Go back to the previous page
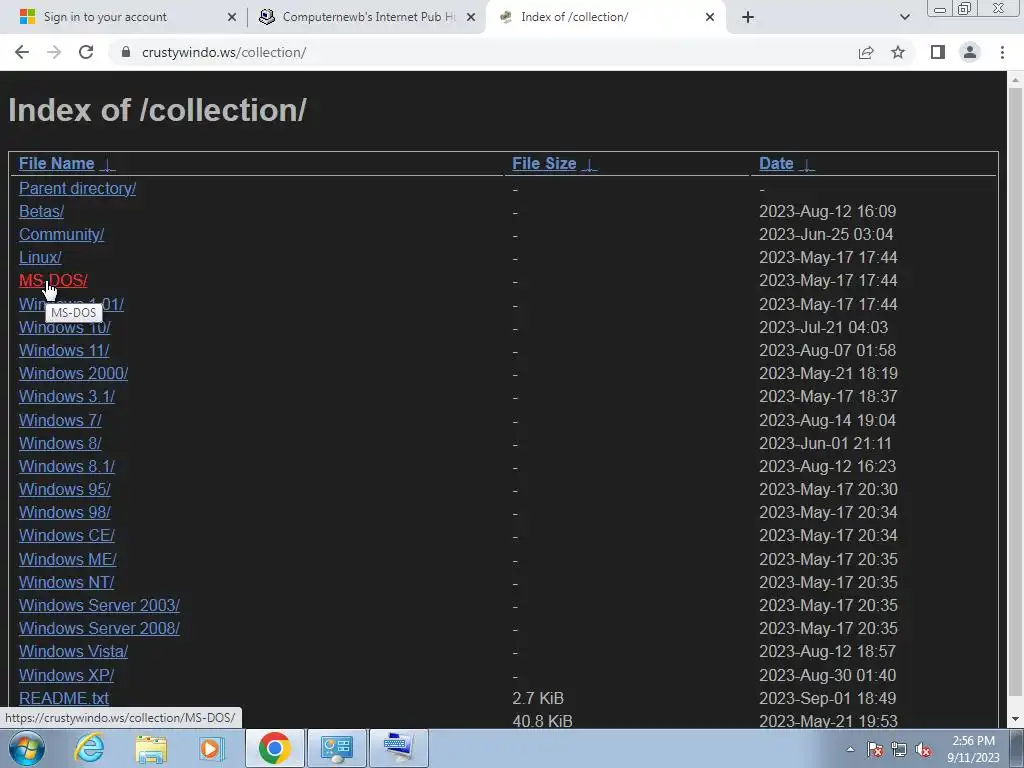Viewport: 1024px width, 768px height. click(x=22, y=52)
